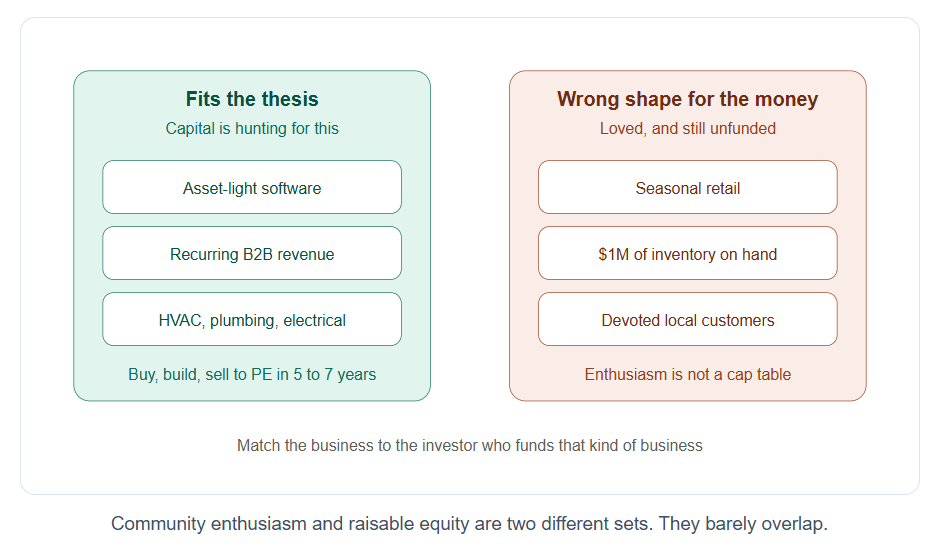Click the 'Seasonal retail' box
Screen dimensions: 937x556
coord(687,187)
